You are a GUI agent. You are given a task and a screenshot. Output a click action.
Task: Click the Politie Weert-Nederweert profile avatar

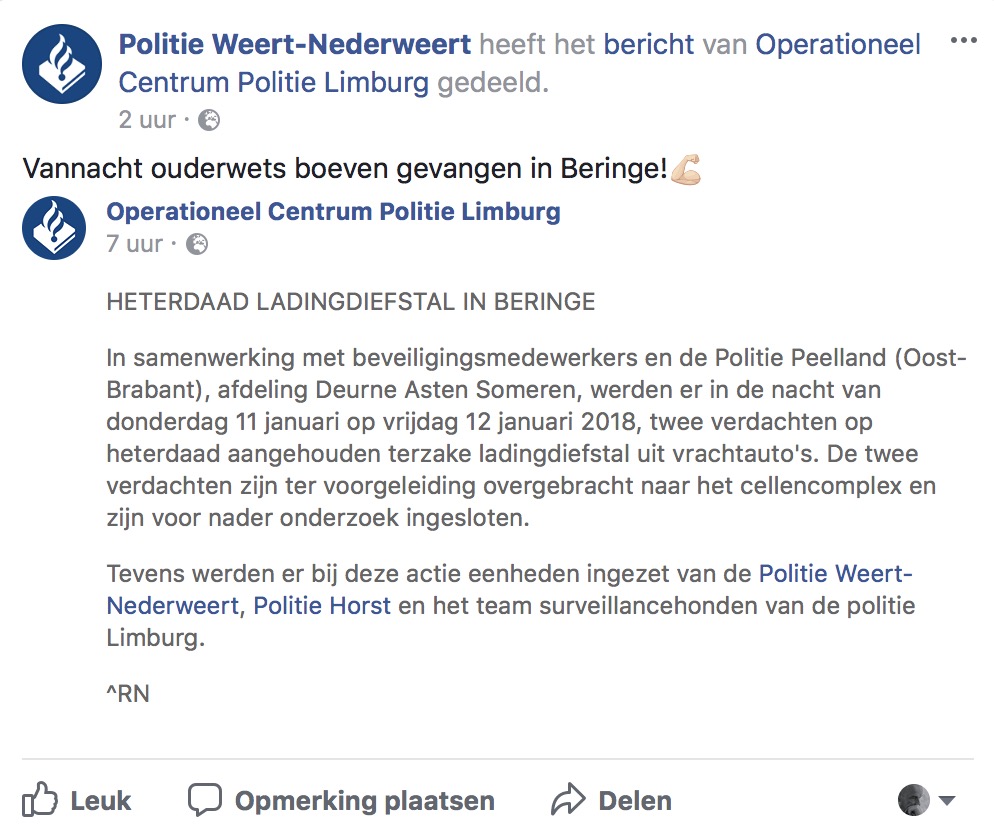pos(62,64)
